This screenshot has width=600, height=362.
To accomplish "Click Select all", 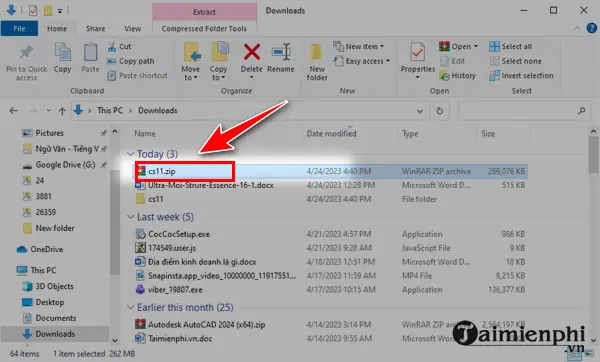I will pyautogui.click(x=510, y=47).
